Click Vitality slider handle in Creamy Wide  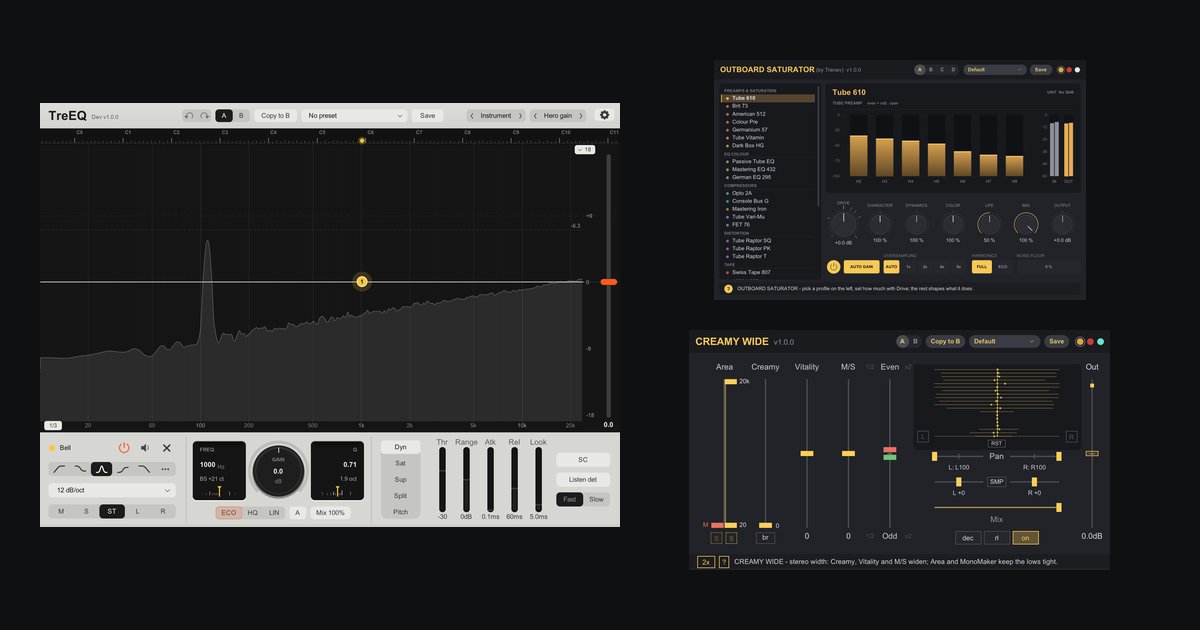click(x=807, y=454)
